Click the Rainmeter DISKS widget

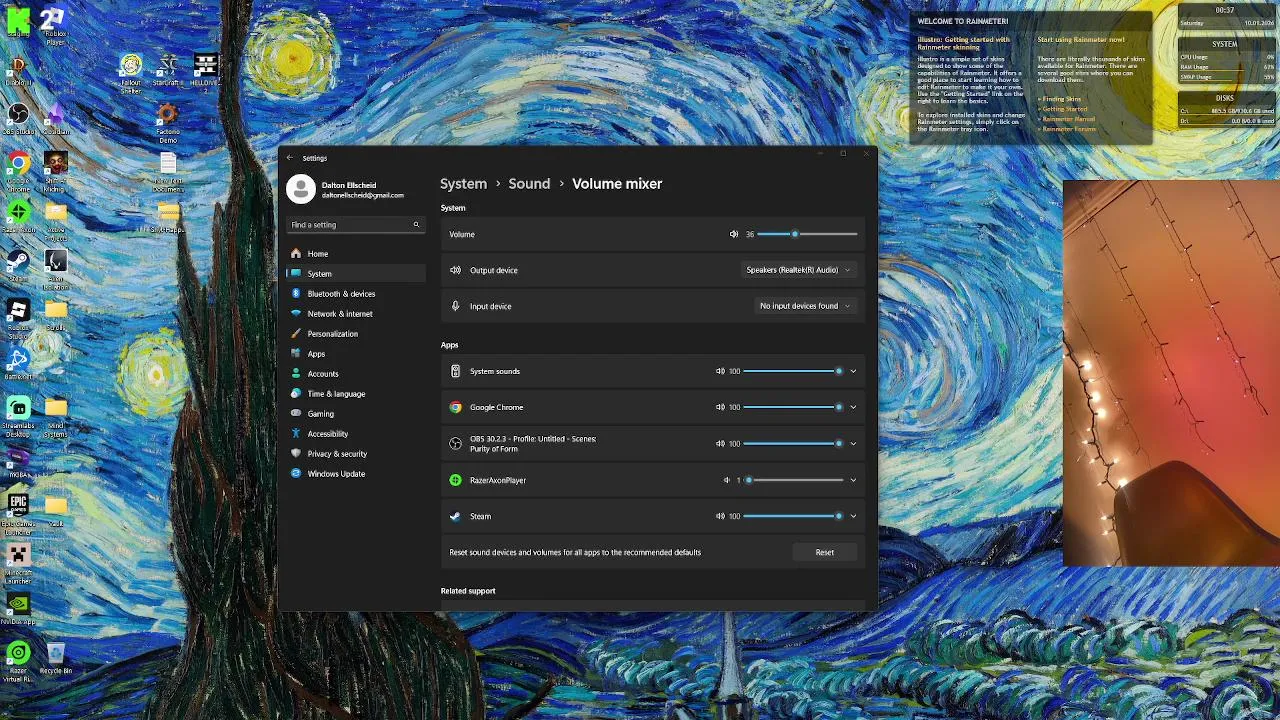click(1226, 110)
